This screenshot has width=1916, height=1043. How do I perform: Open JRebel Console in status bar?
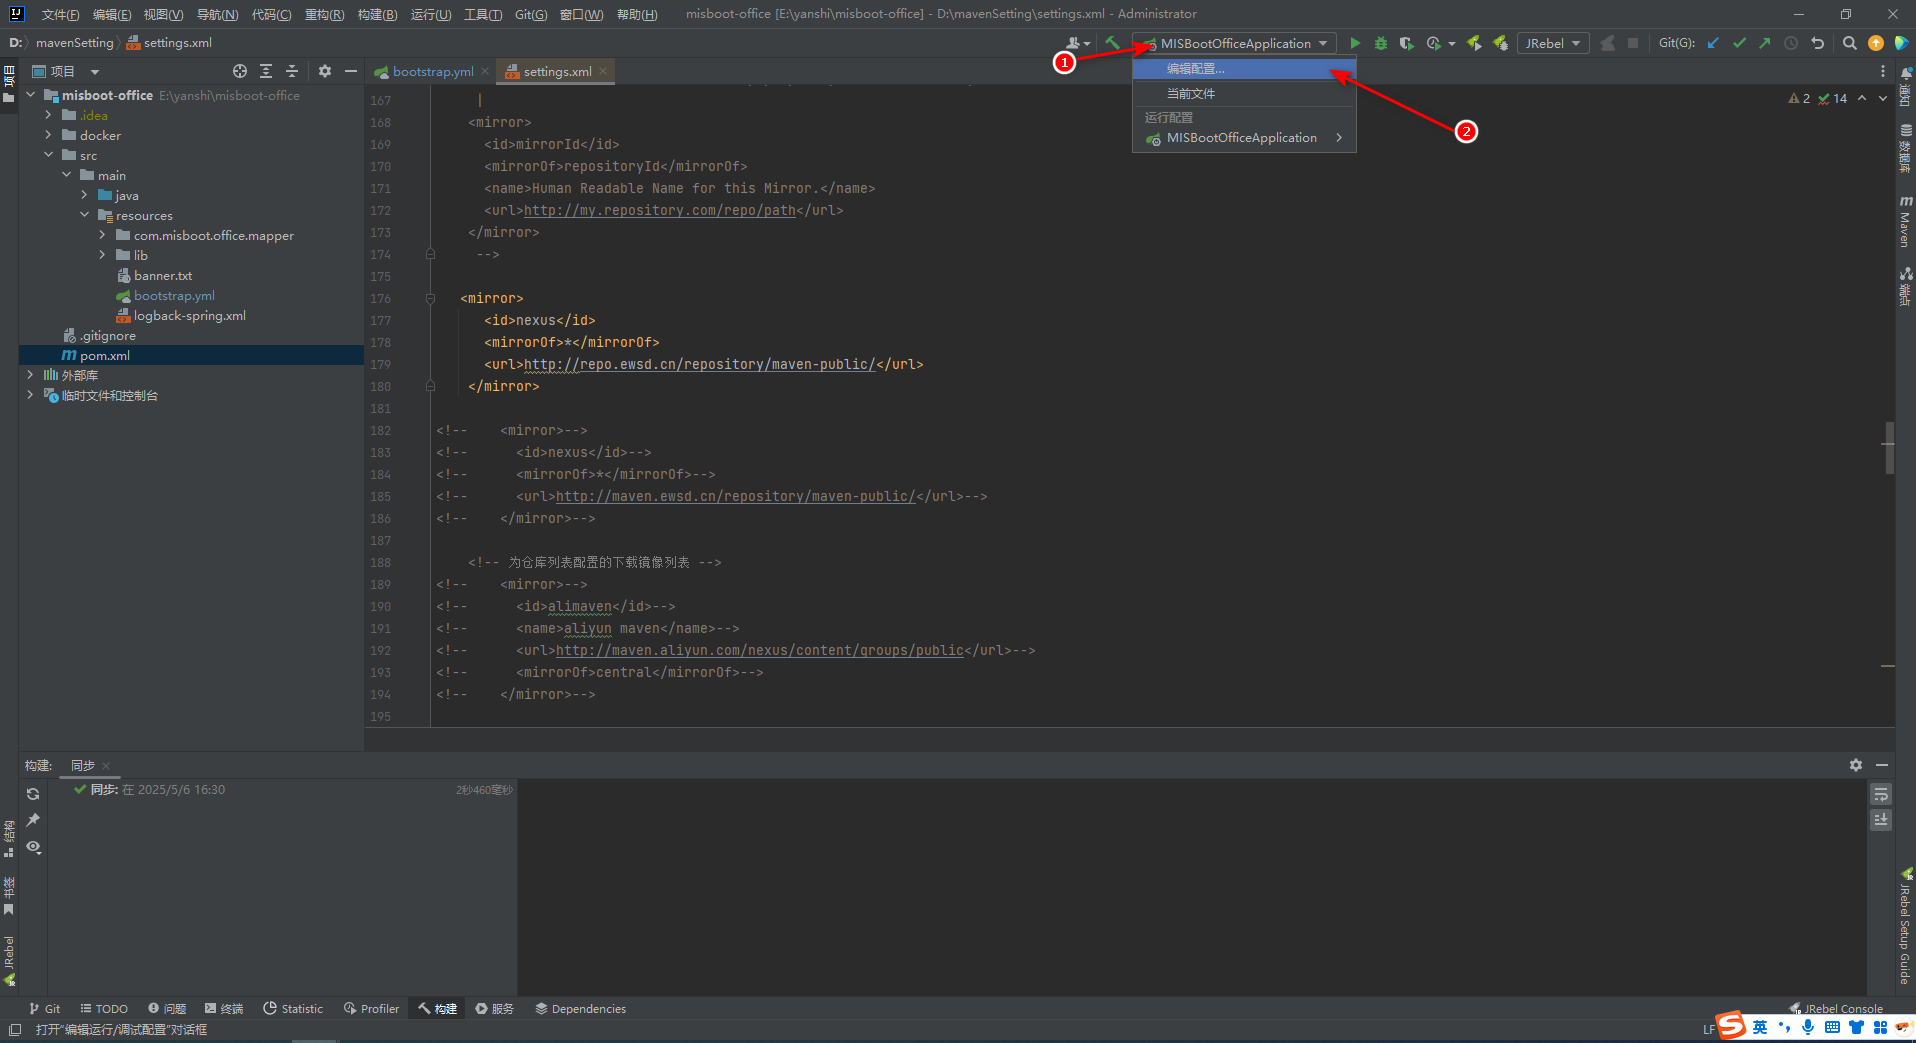coord(1836,1009)
